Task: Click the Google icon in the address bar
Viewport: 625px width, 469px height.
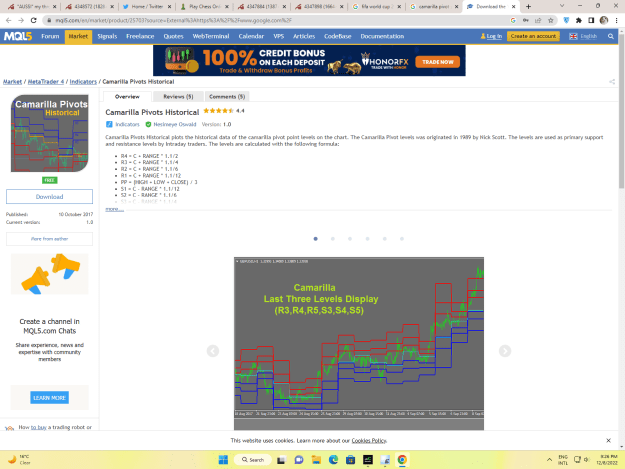Action: point(513,20)
